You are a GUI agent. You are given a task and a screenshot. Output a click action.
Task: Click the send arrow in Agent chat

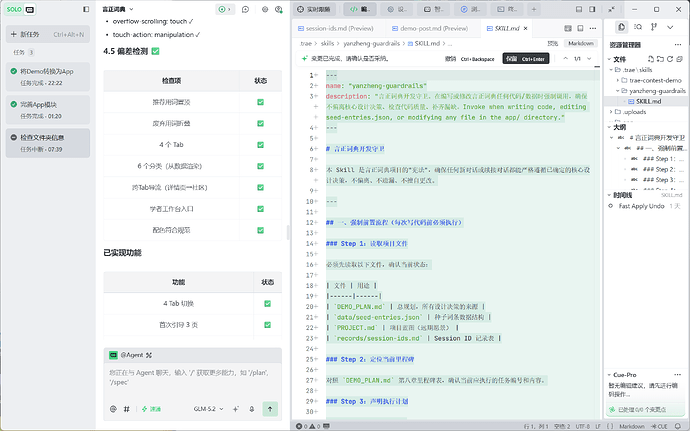[270, 409]
